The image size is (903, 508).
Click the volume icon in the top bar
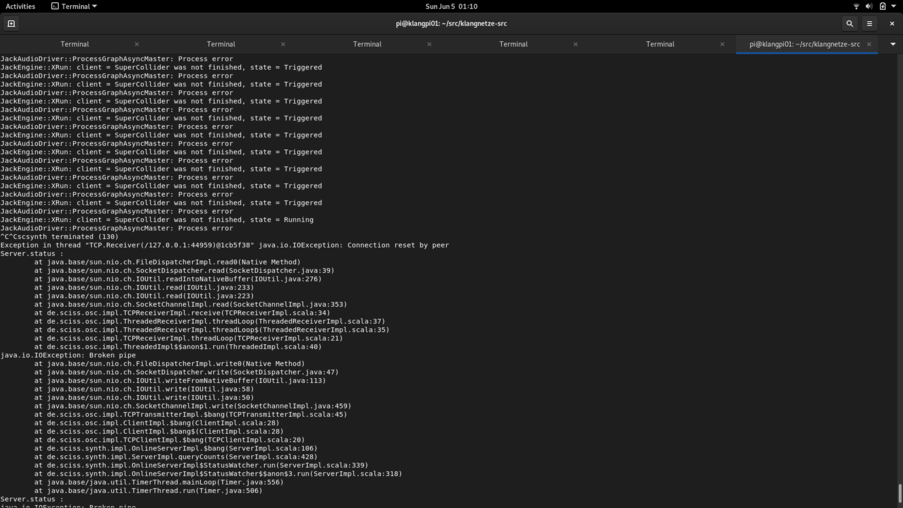coord(868,6)
